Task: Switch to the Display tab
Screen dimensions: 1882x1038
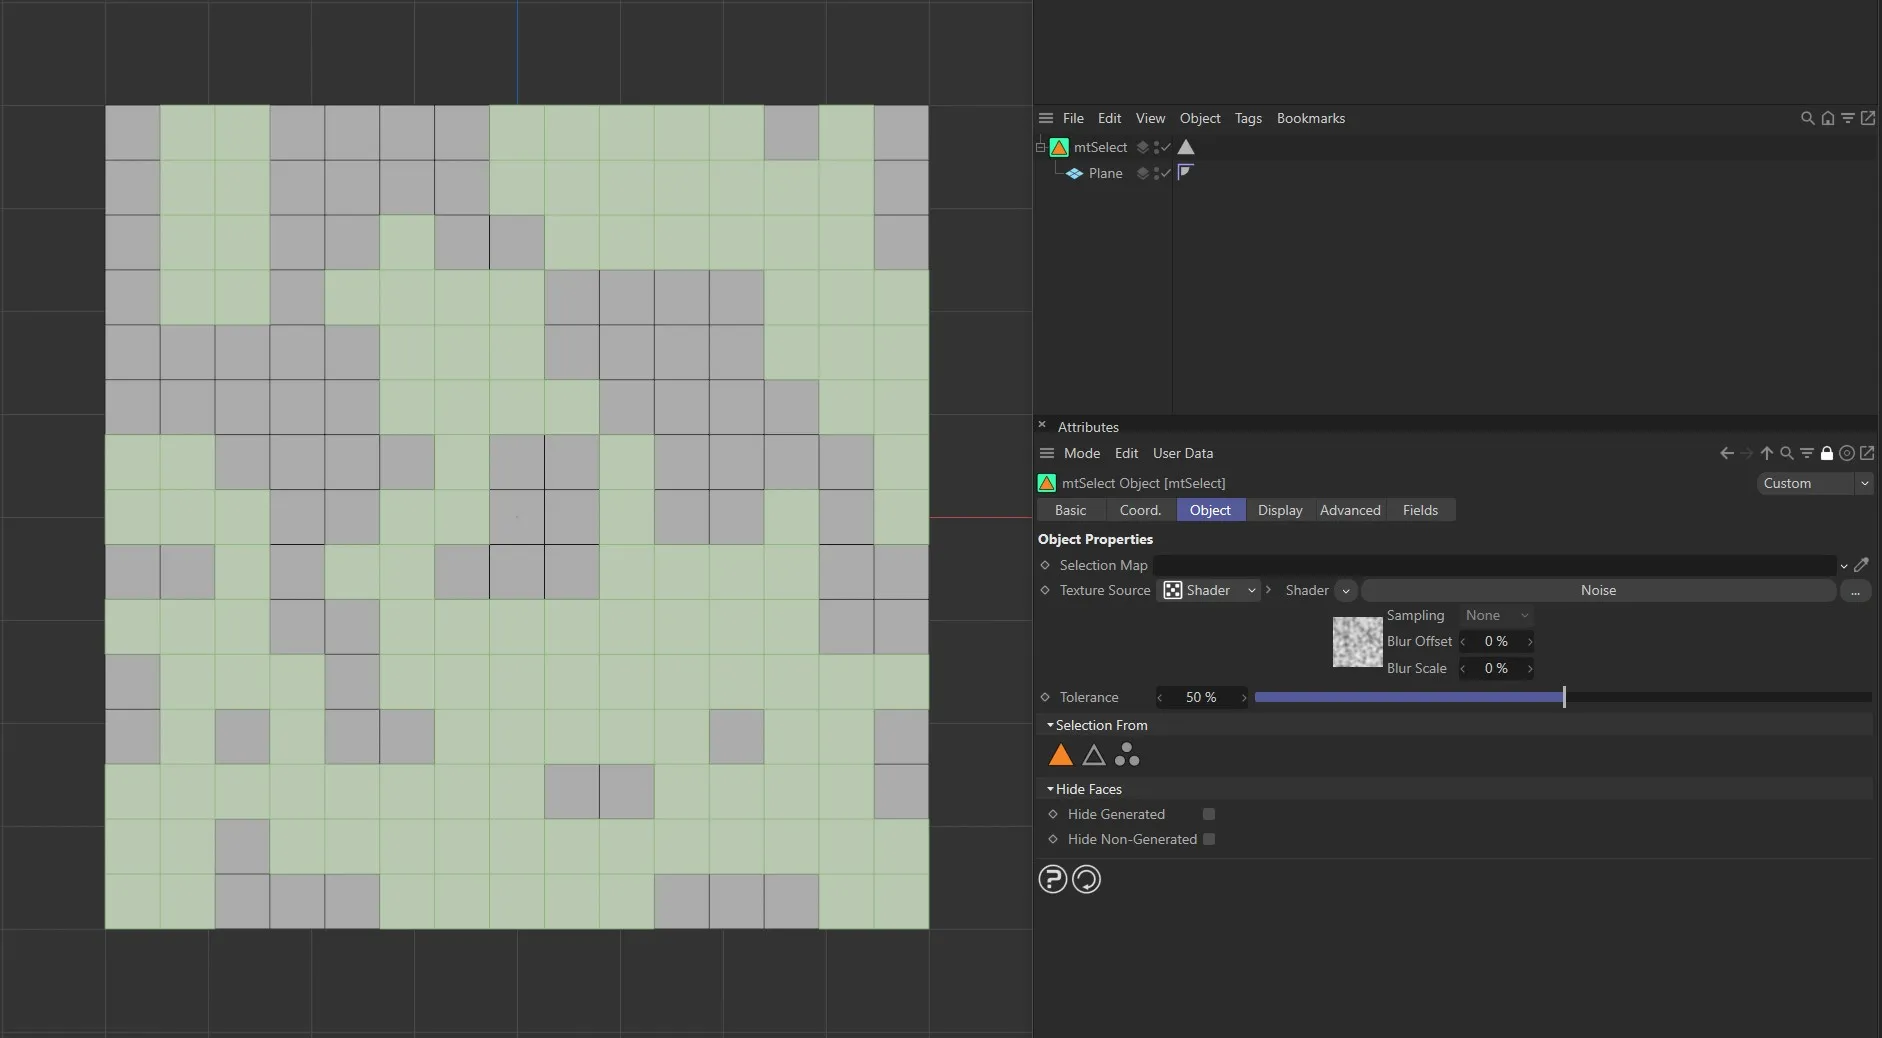Action: coord(1279,510)
